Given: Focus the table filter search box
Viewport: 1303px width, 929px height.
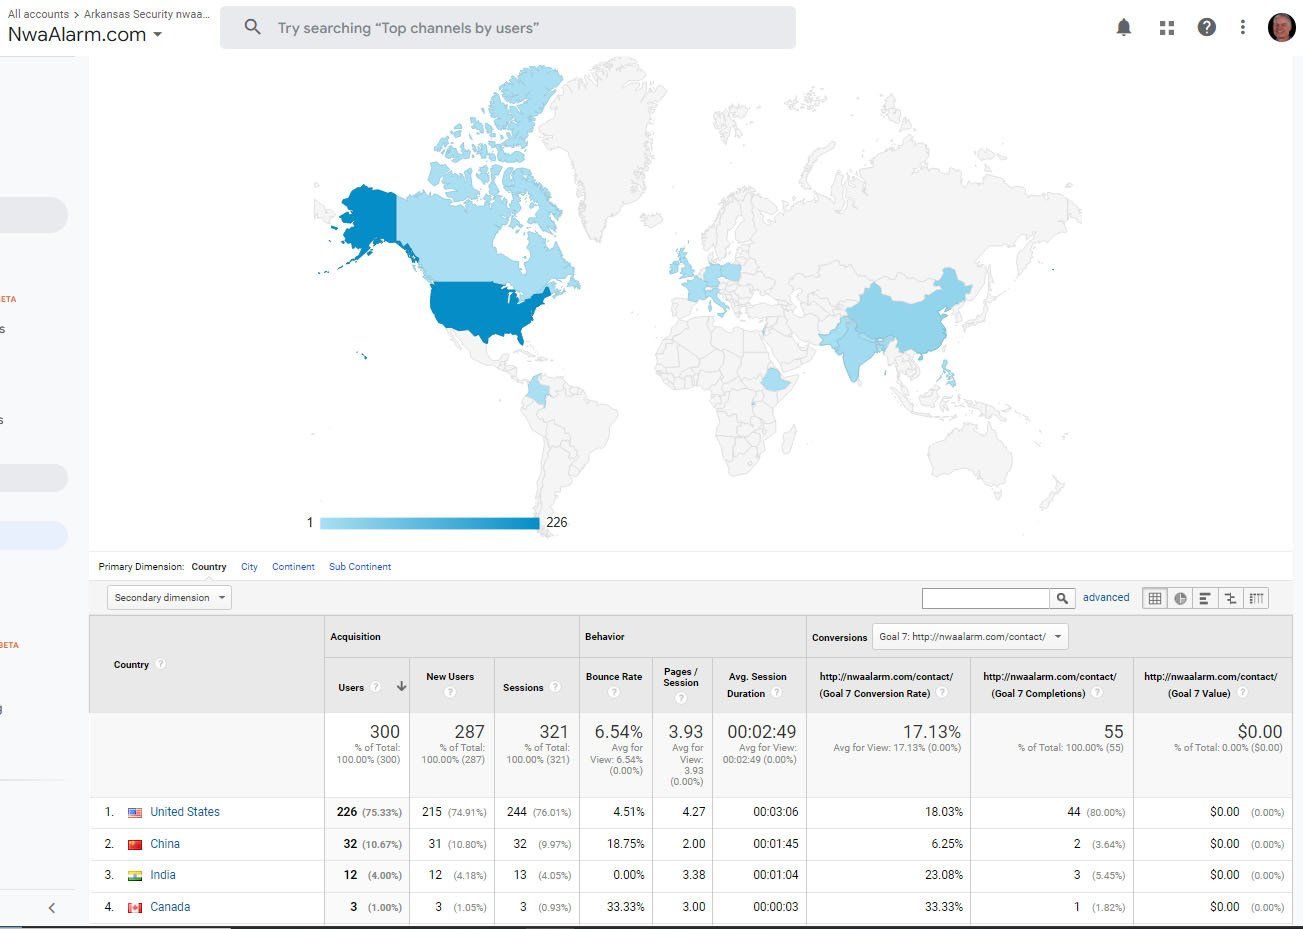Looking at the screenshot, I should 986,598.
